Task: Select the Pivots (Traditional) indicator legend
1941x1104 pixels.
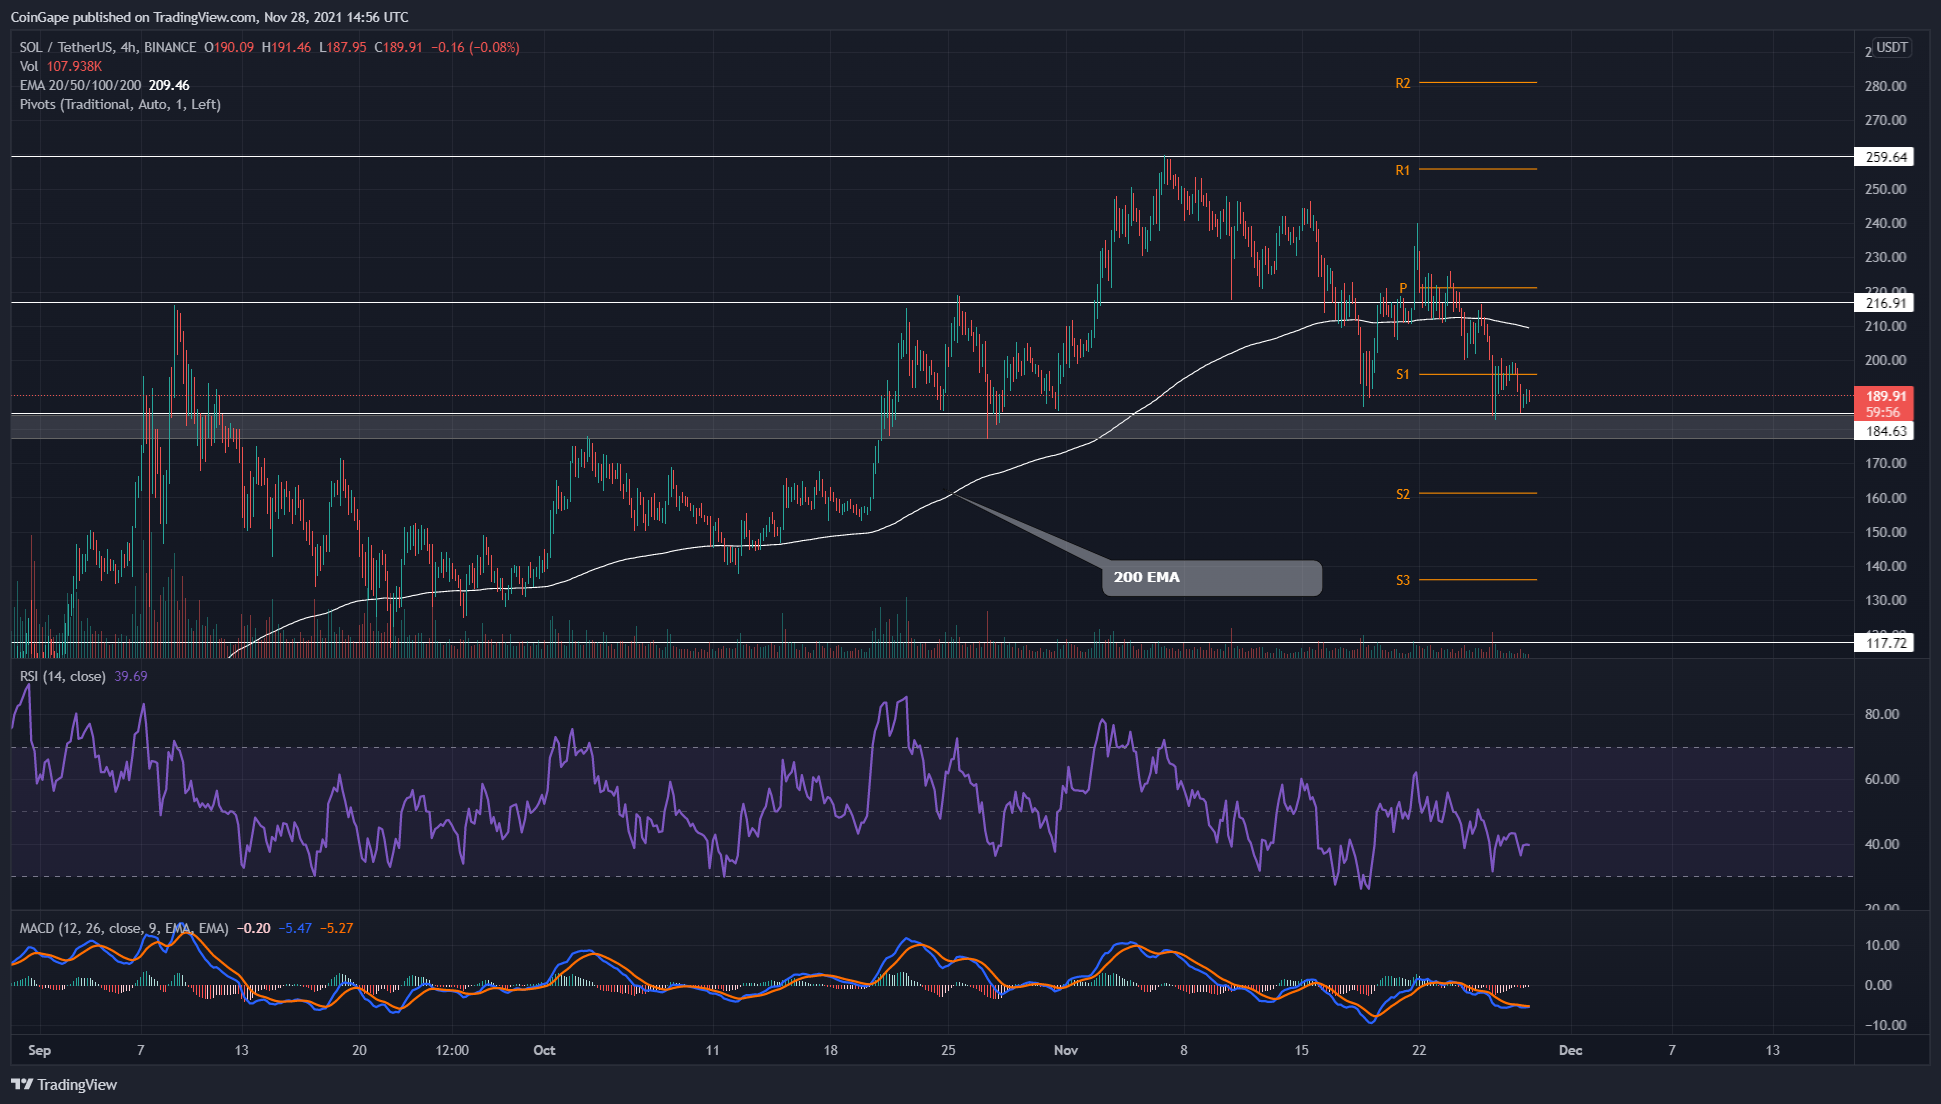Action: point(120,104)
